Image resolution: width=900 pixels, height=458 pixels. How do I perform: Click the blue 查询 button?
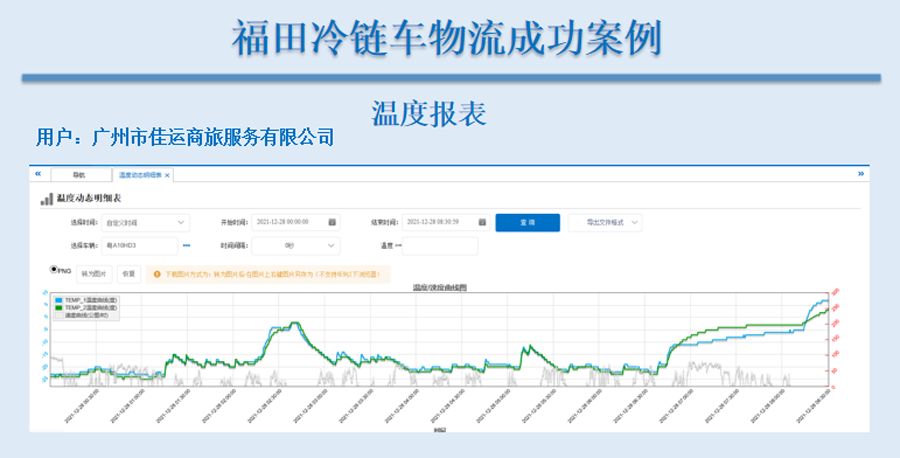527,223
